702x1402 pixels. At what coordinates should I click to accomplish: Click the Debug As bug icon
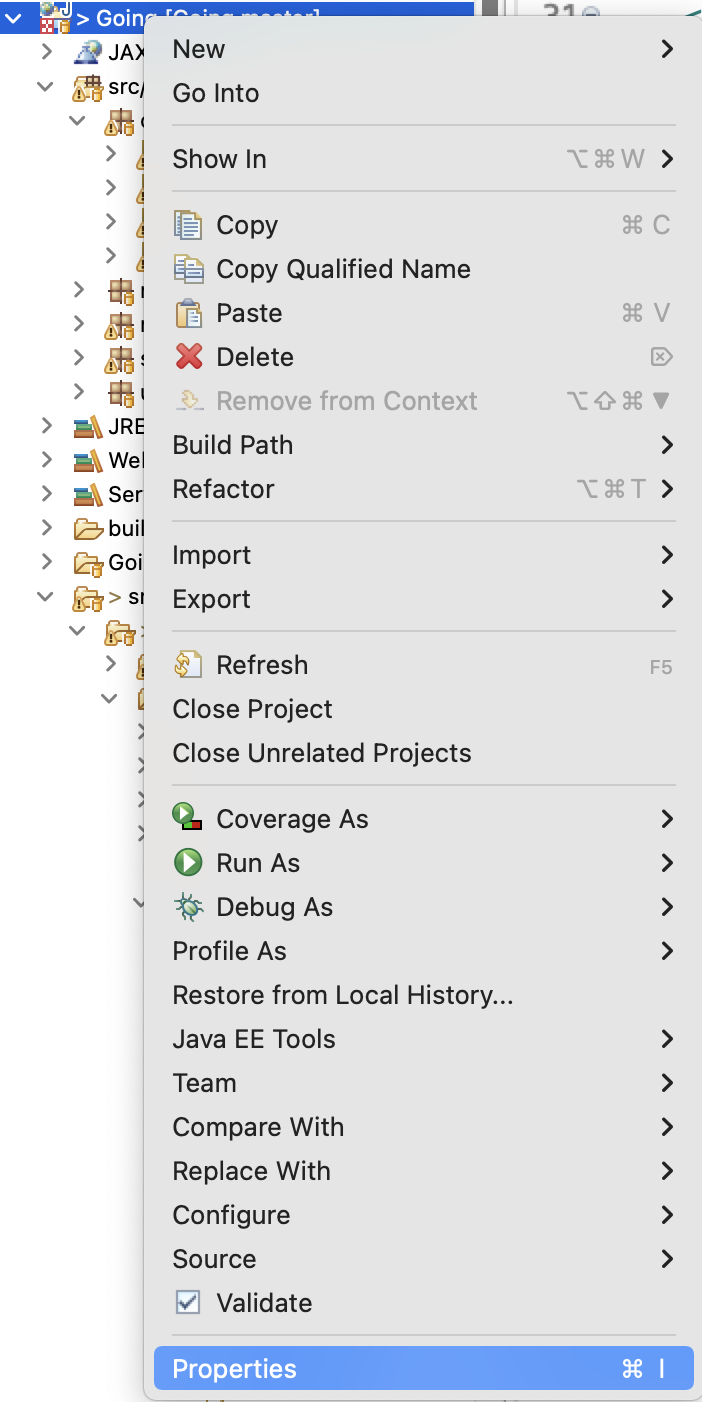[188, 907]
